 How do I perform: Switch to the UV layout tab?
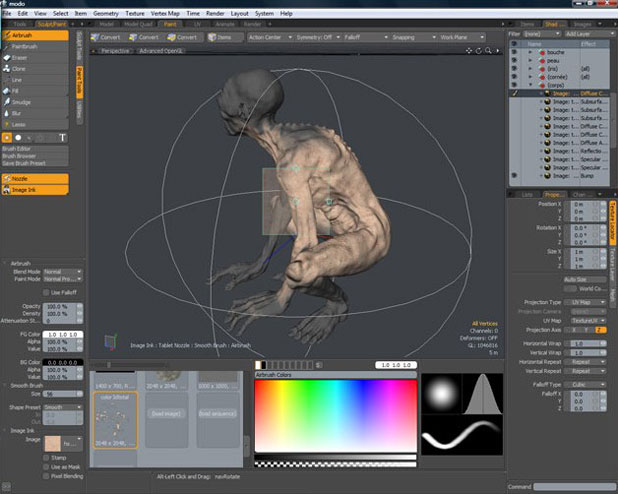click(x=197, y=23)
